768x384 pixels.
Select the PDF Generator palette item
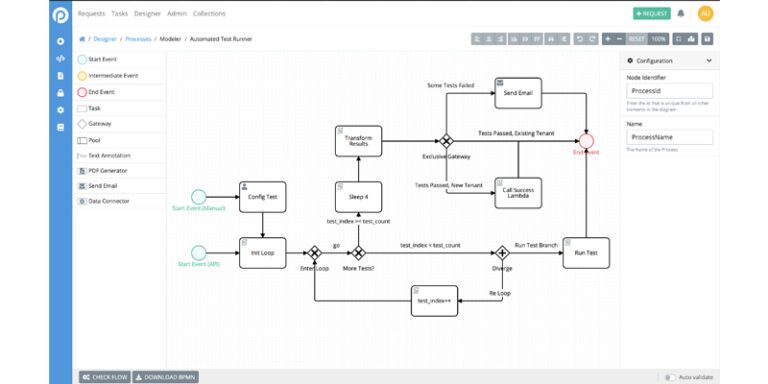coord(119,170)
